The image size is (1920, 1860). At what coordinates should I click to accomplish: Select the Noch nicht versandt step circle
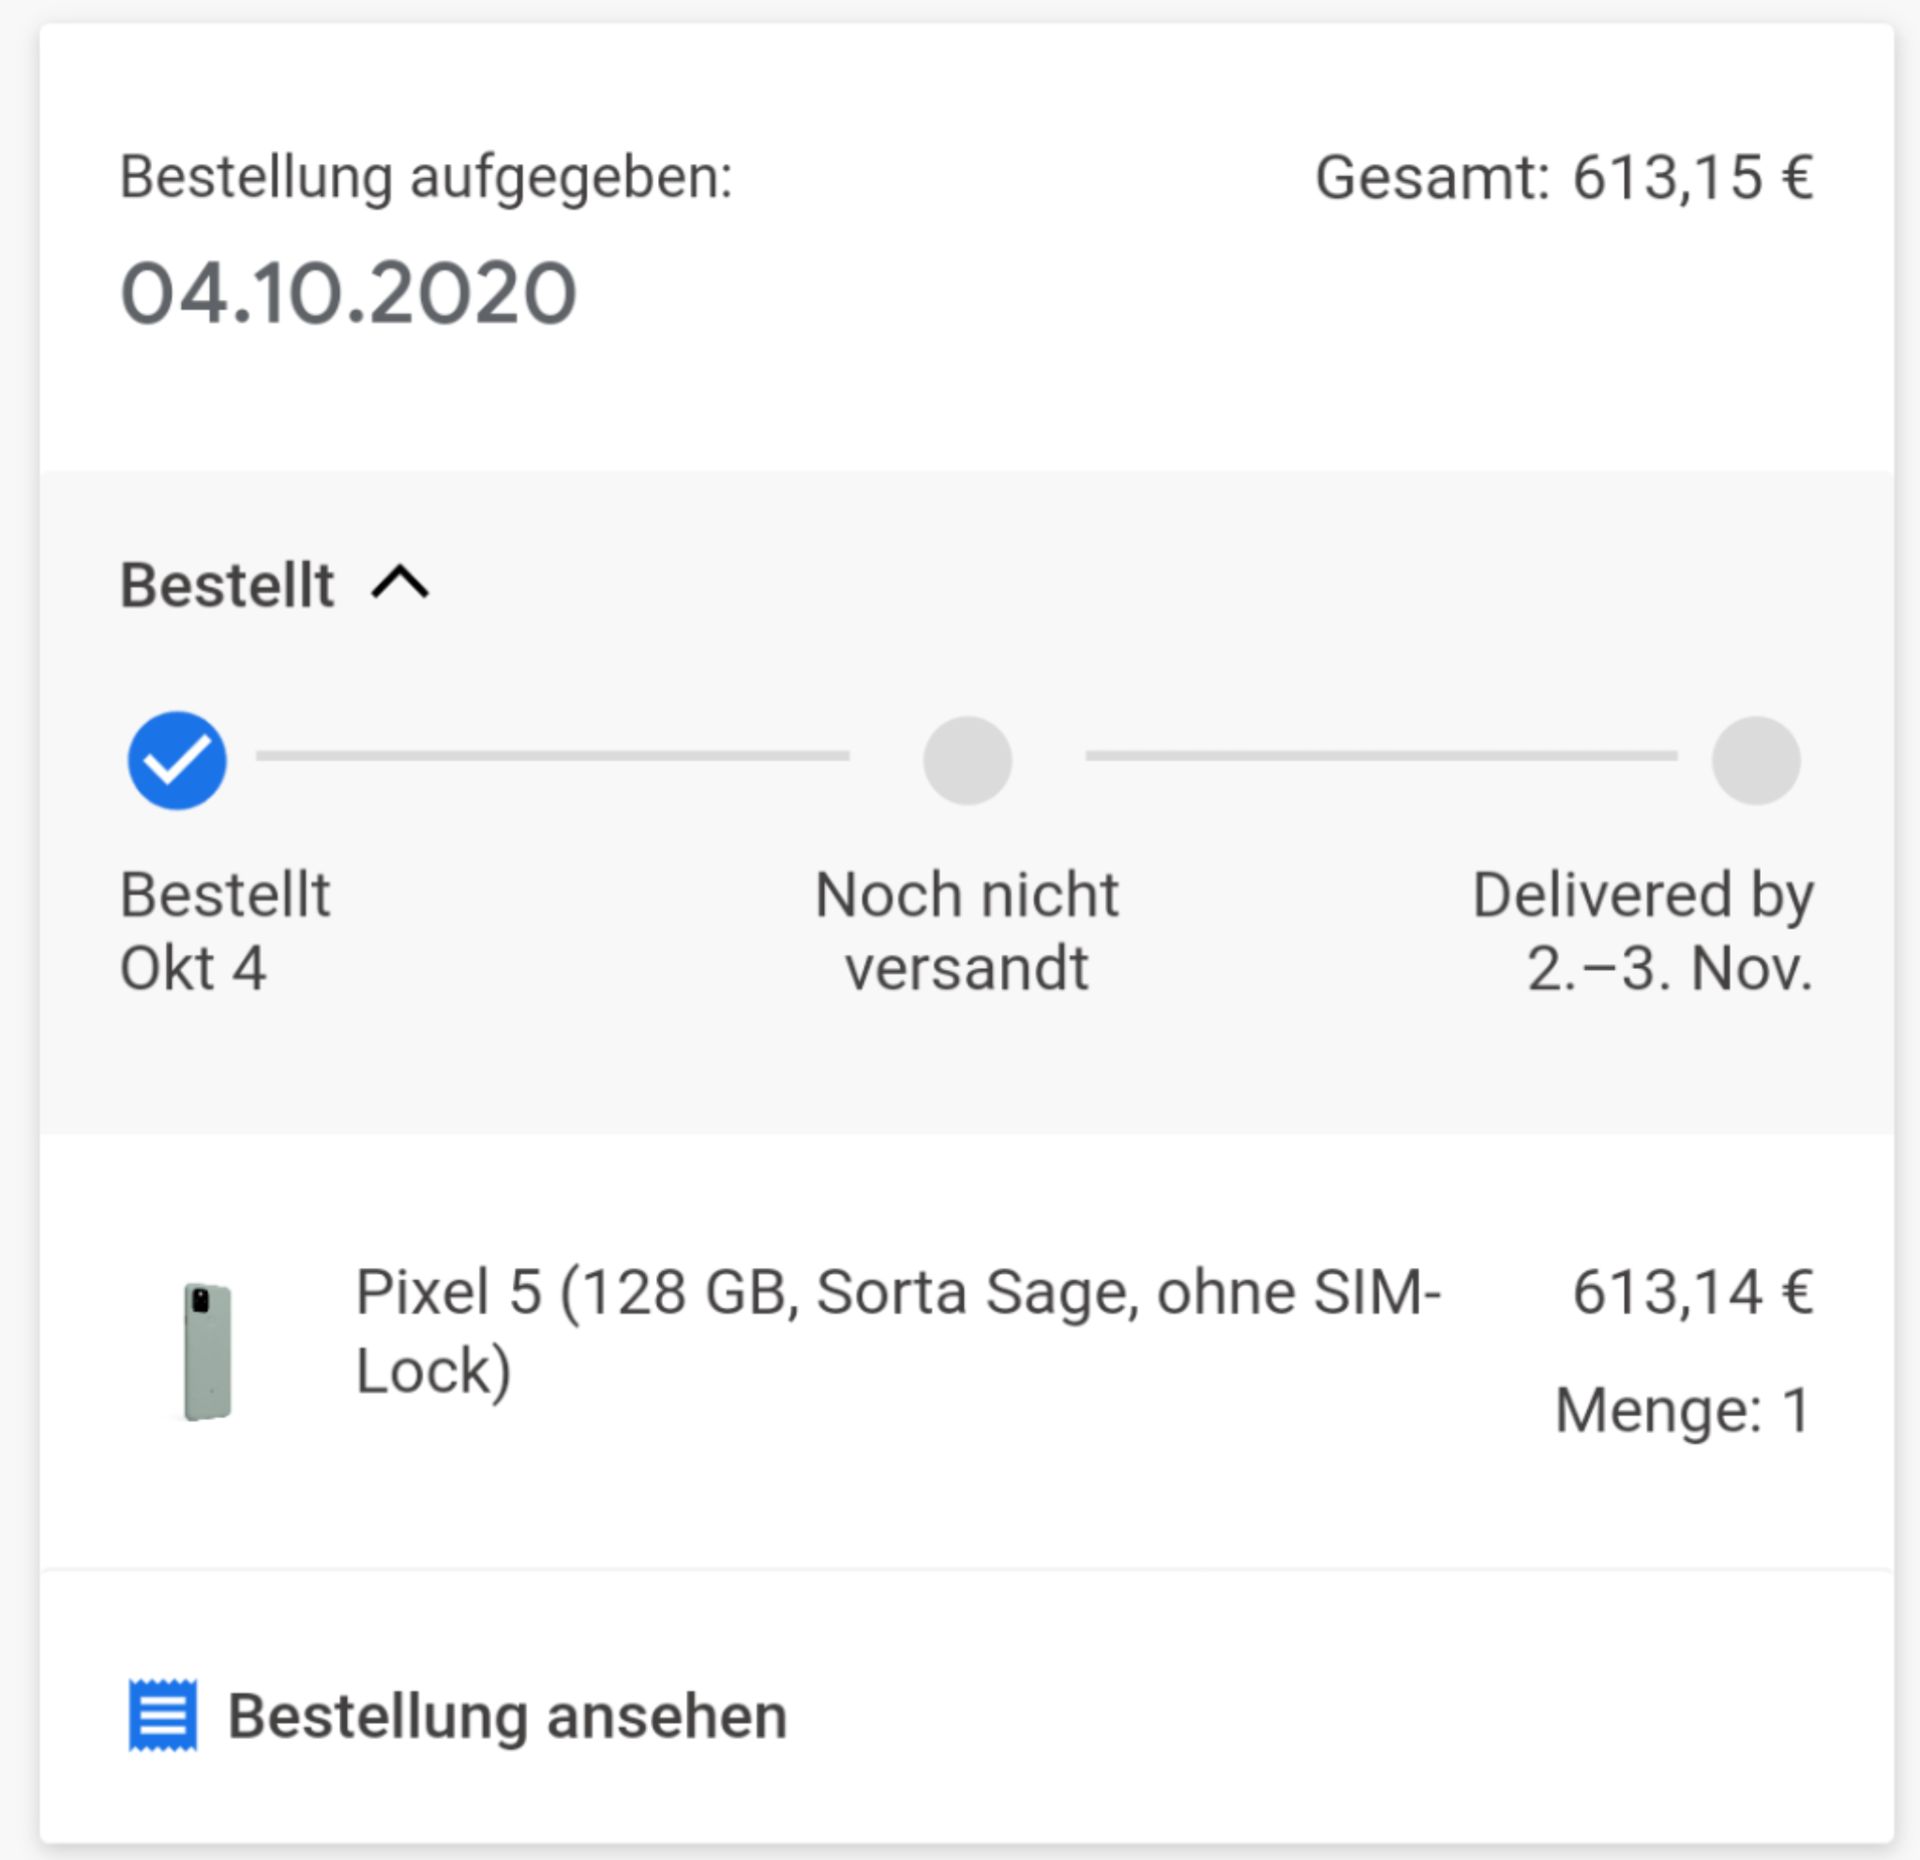point(967,760)
